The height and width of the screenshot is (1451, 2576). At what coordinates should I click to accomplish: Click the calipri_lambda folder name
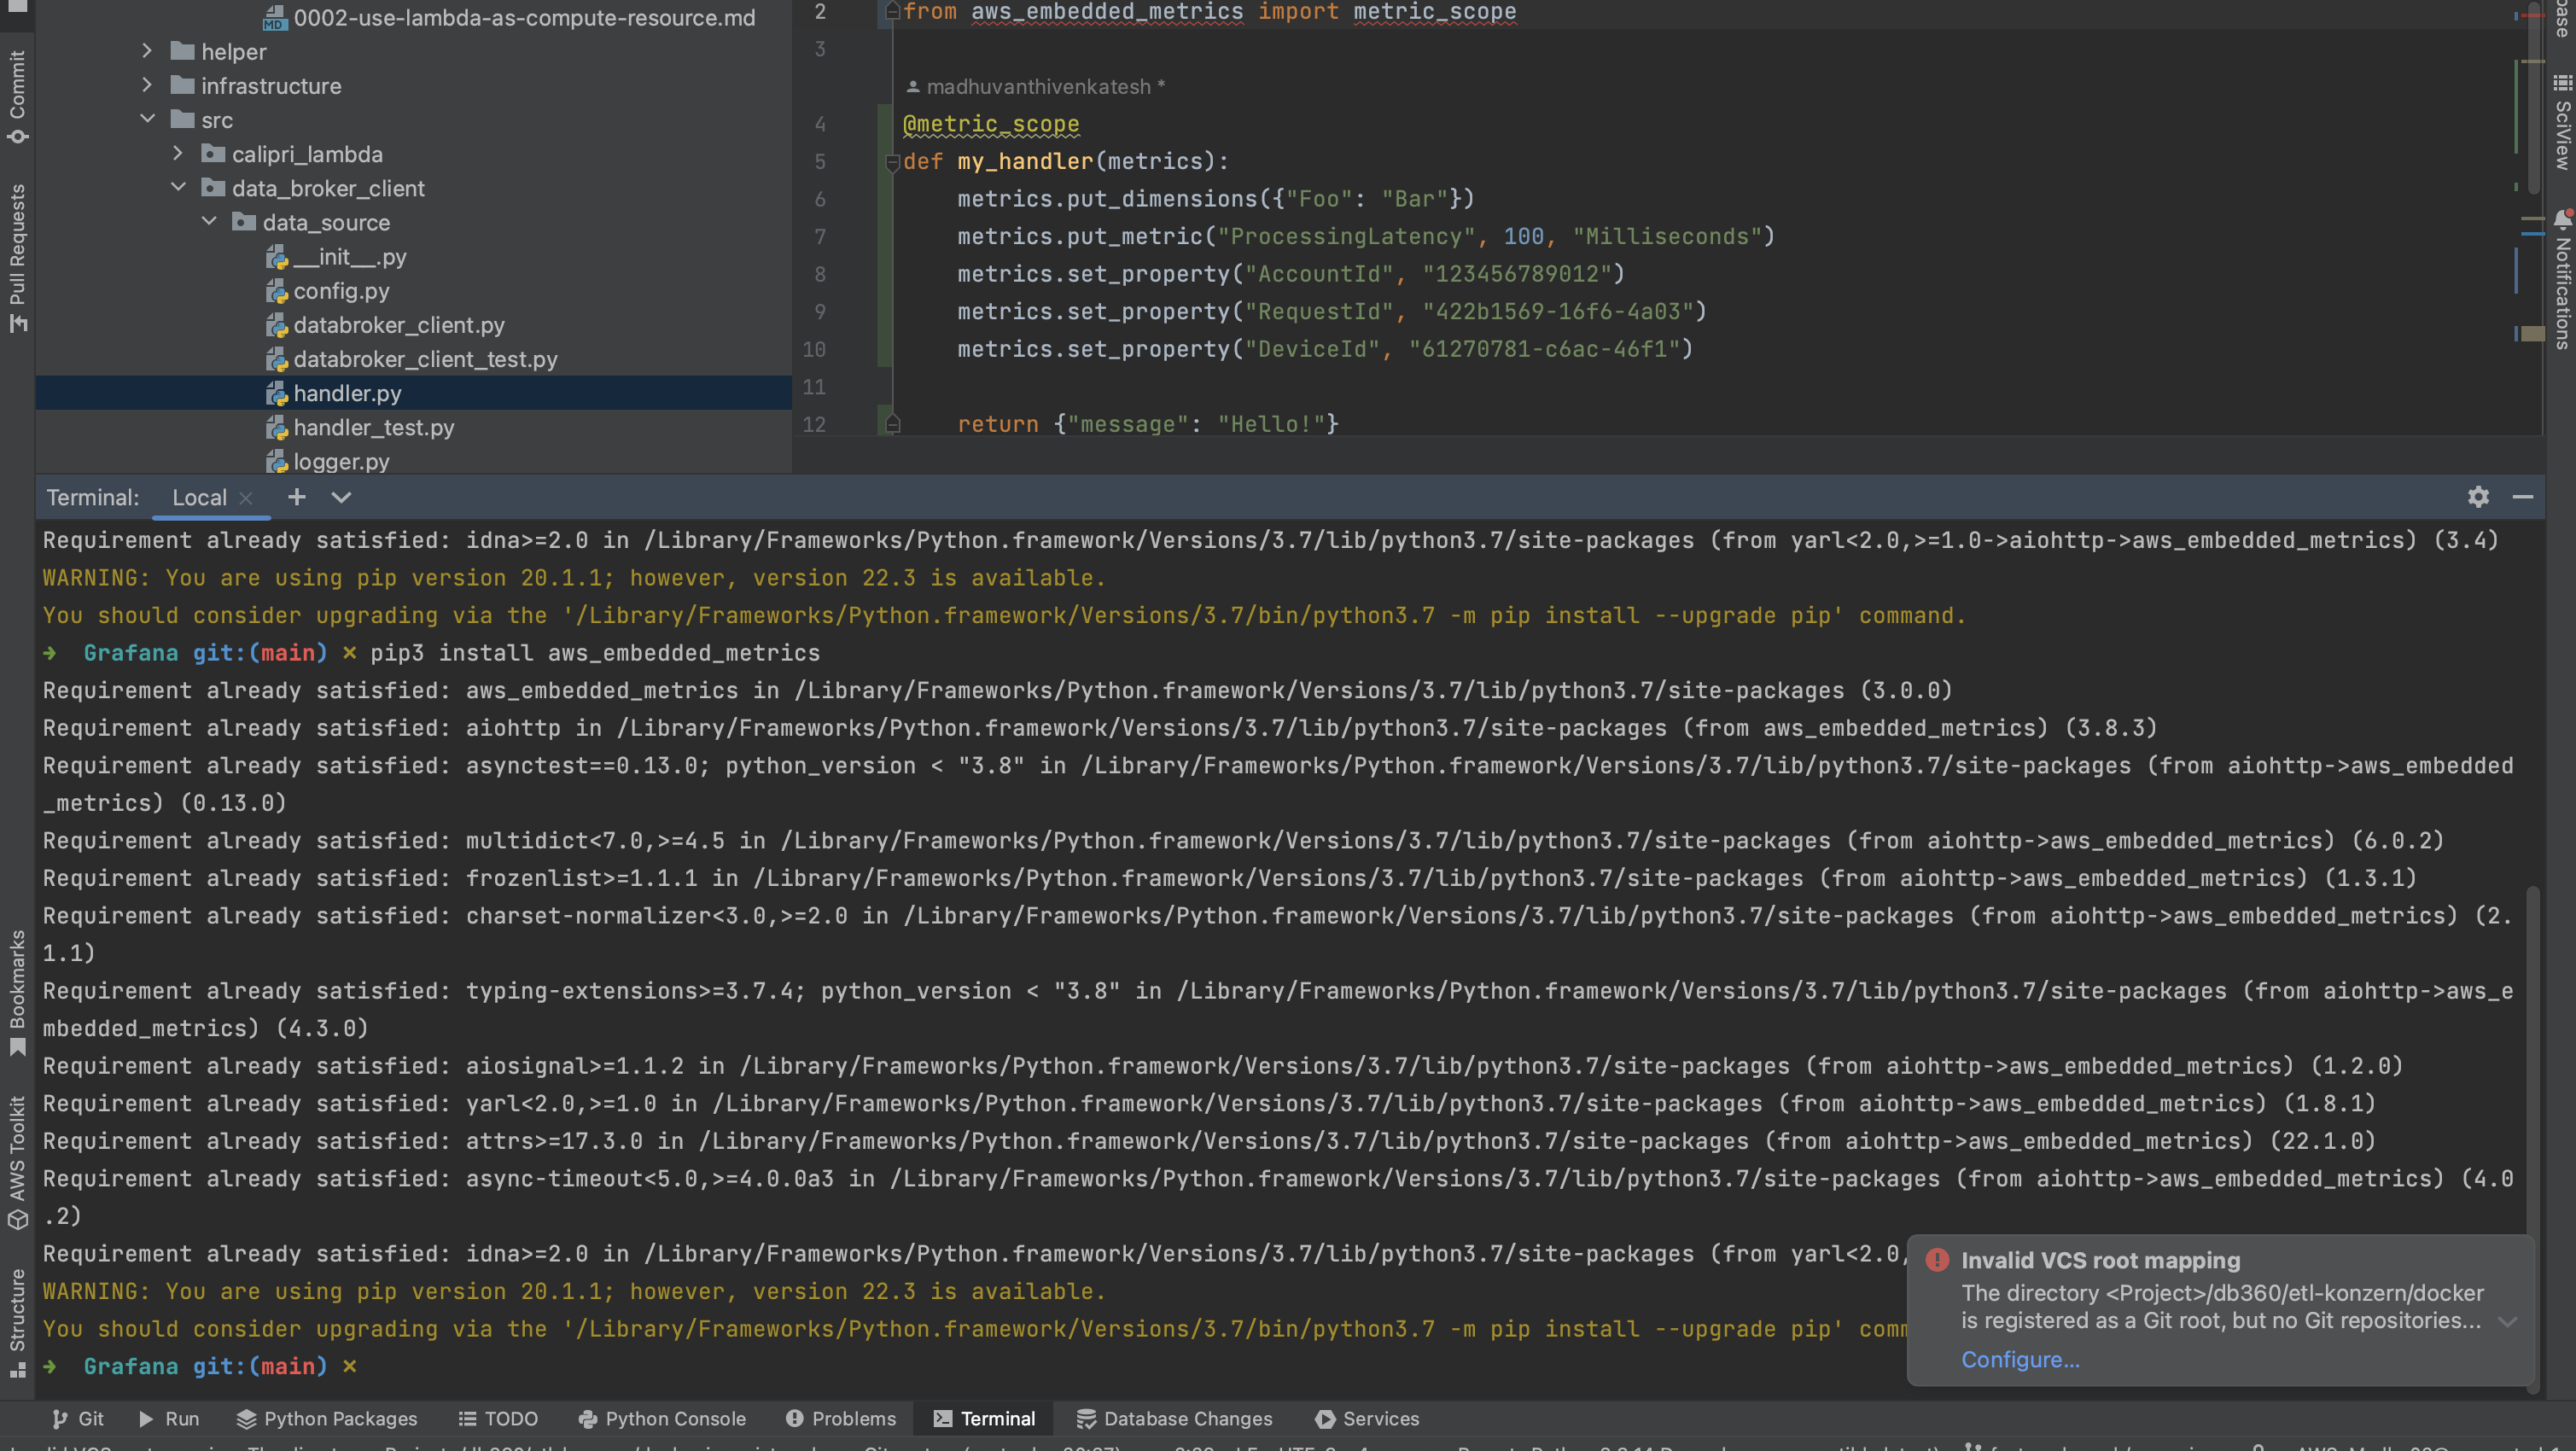307,154
